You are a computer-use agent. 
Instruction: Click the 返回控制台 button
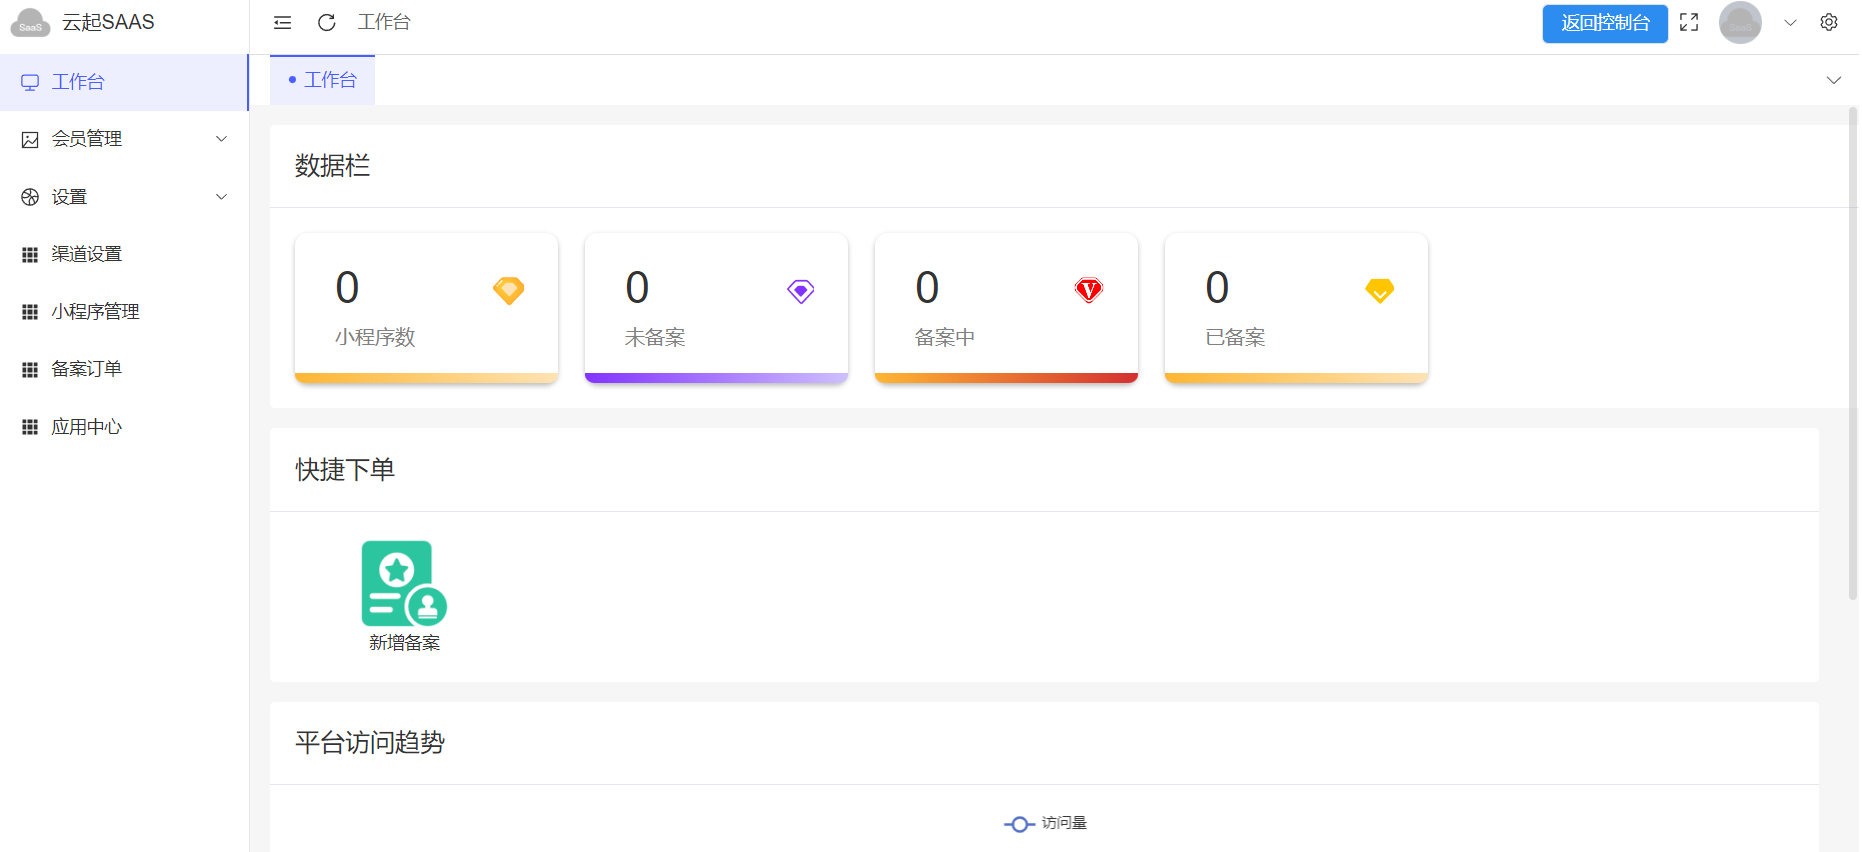pos(1605,23)
